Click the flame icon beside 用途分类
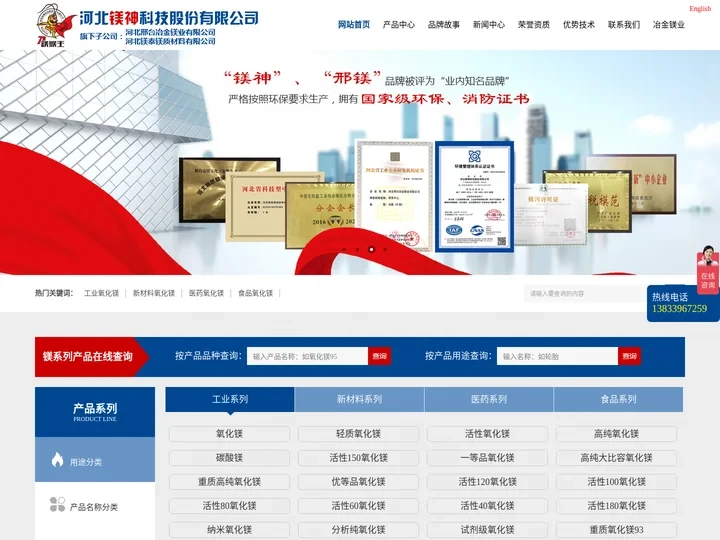Screen dimensions: 720x540 click(x=57, y=459)
